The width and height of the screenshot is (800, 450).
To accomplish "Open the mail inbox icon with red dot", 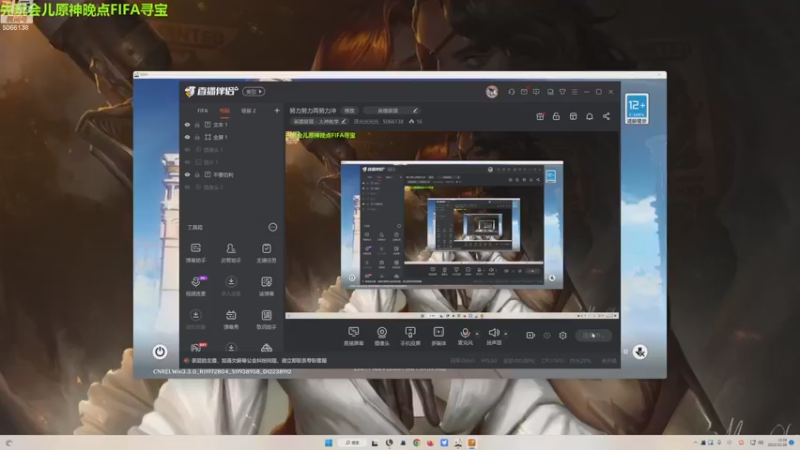I will (524, 92).
